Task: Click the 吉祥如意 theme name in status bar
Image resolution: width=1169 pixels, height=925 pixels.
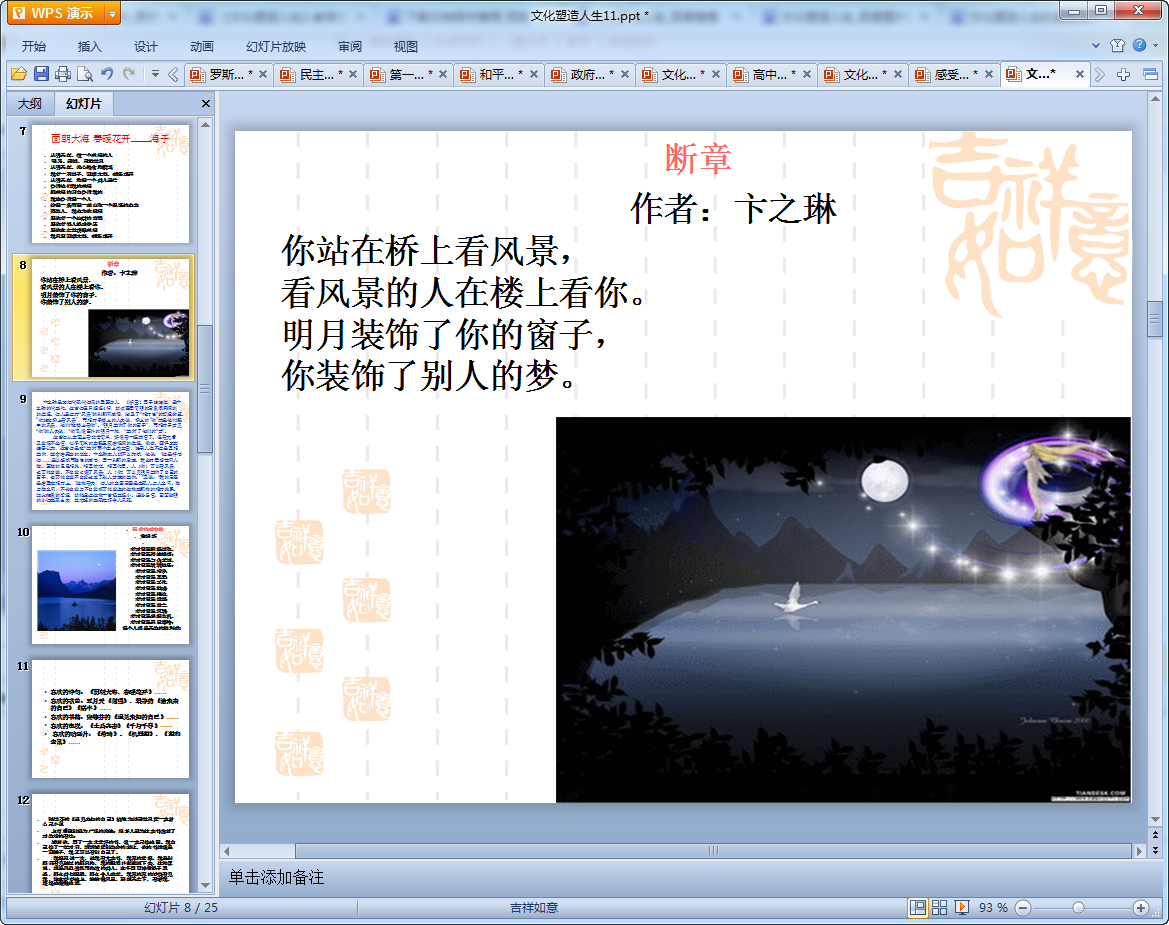Action: [x=534, y=907]
